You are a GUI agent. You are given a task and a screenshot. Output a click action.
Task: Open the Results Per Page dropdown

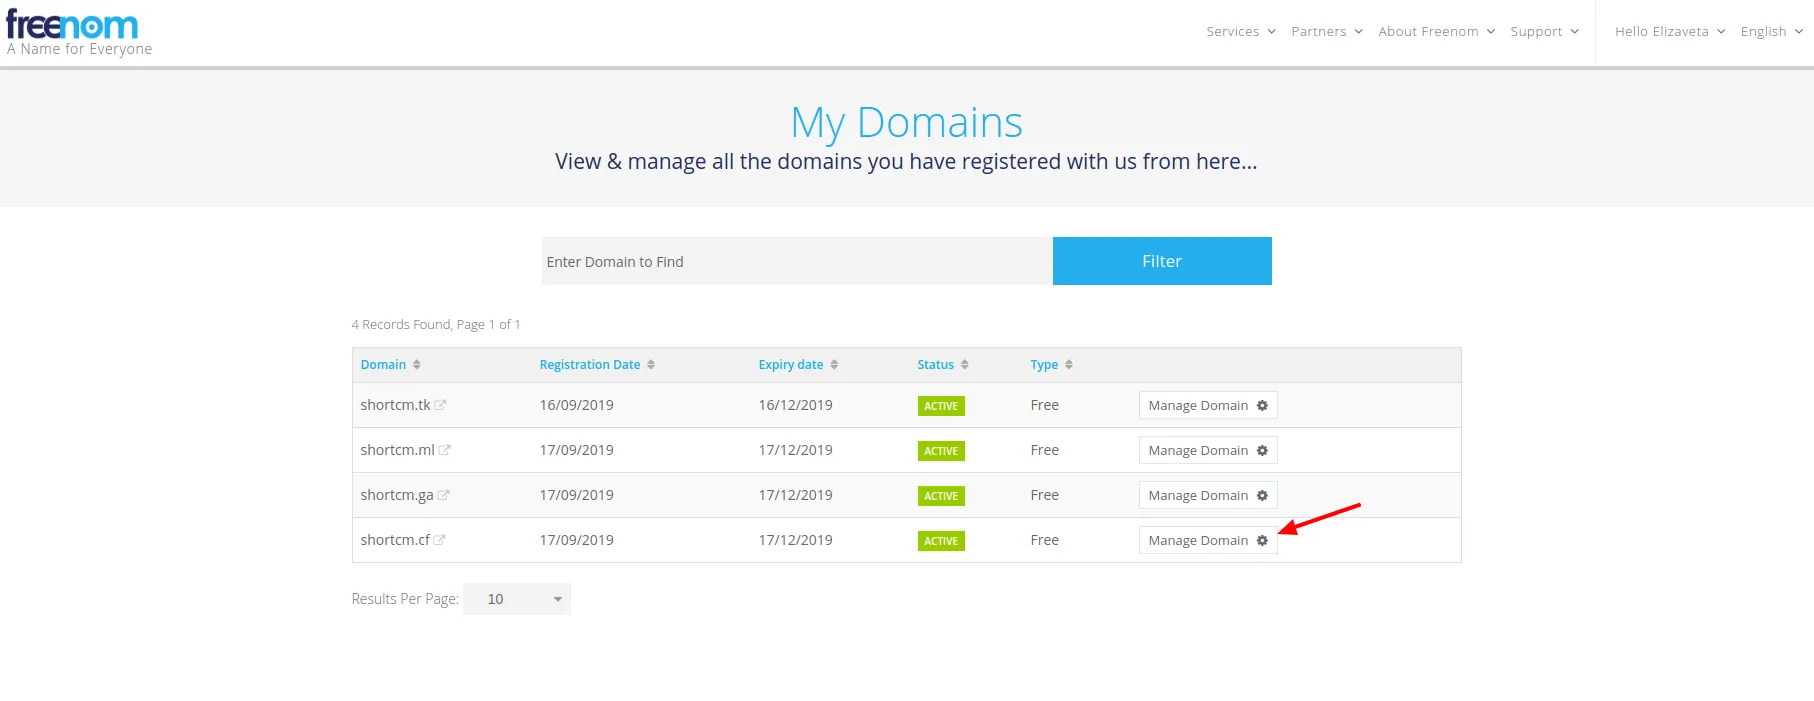(x=517, y=599)
